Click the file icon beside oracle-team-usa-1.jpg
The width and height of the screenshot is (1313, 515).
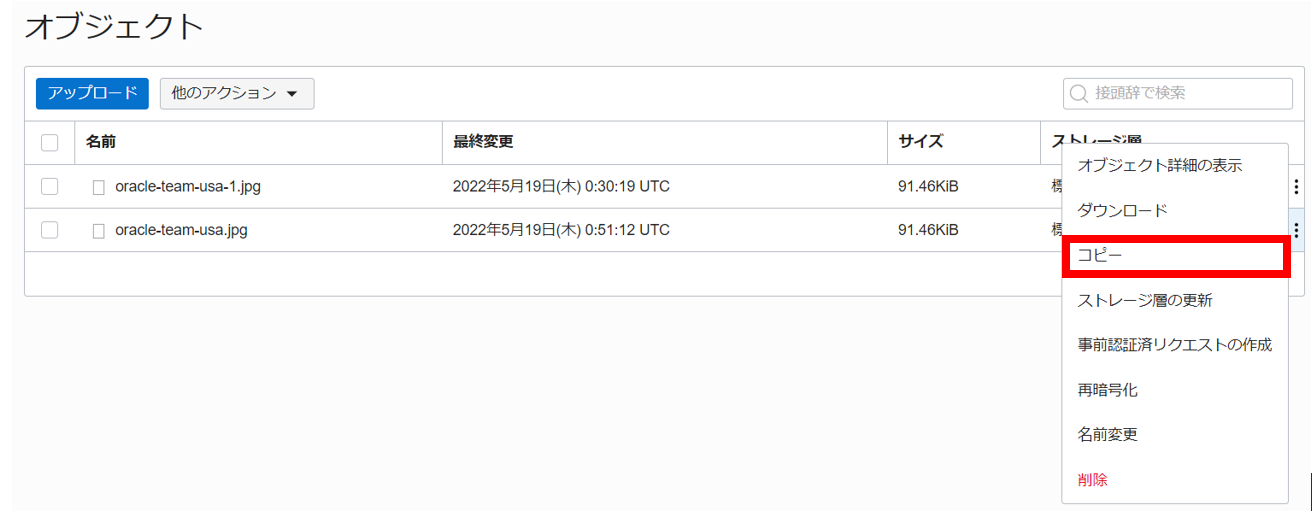98,187
